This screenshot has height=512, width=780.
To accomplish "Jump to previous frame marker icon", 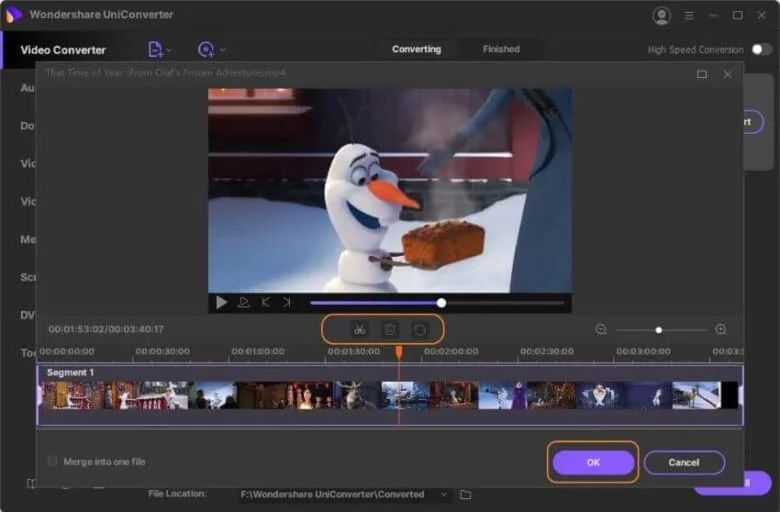I will 265,302.
